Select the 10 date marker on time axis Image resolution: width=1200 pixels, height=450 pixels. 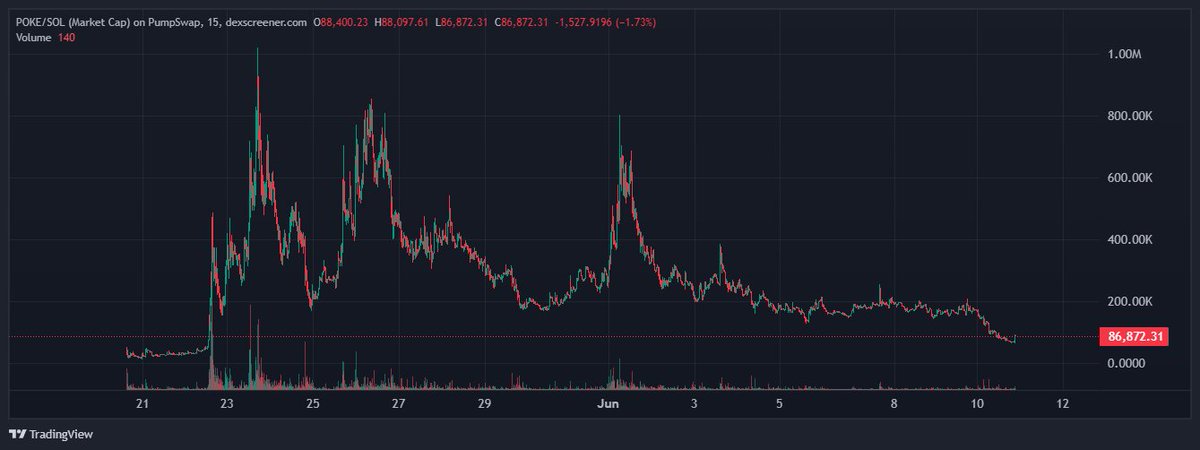[x=978, y=404]
